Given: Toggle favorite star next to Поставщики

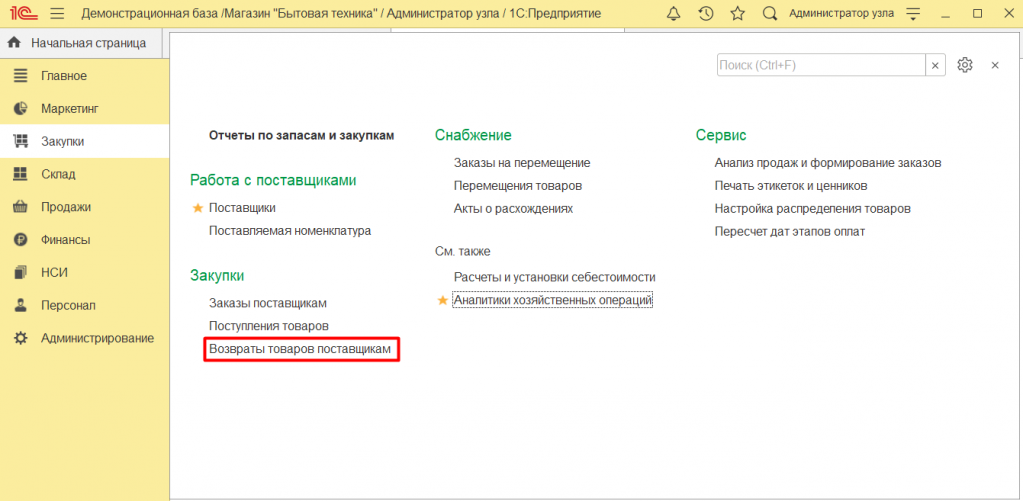Looking at the screenshot, I should [x=197, y=208].
